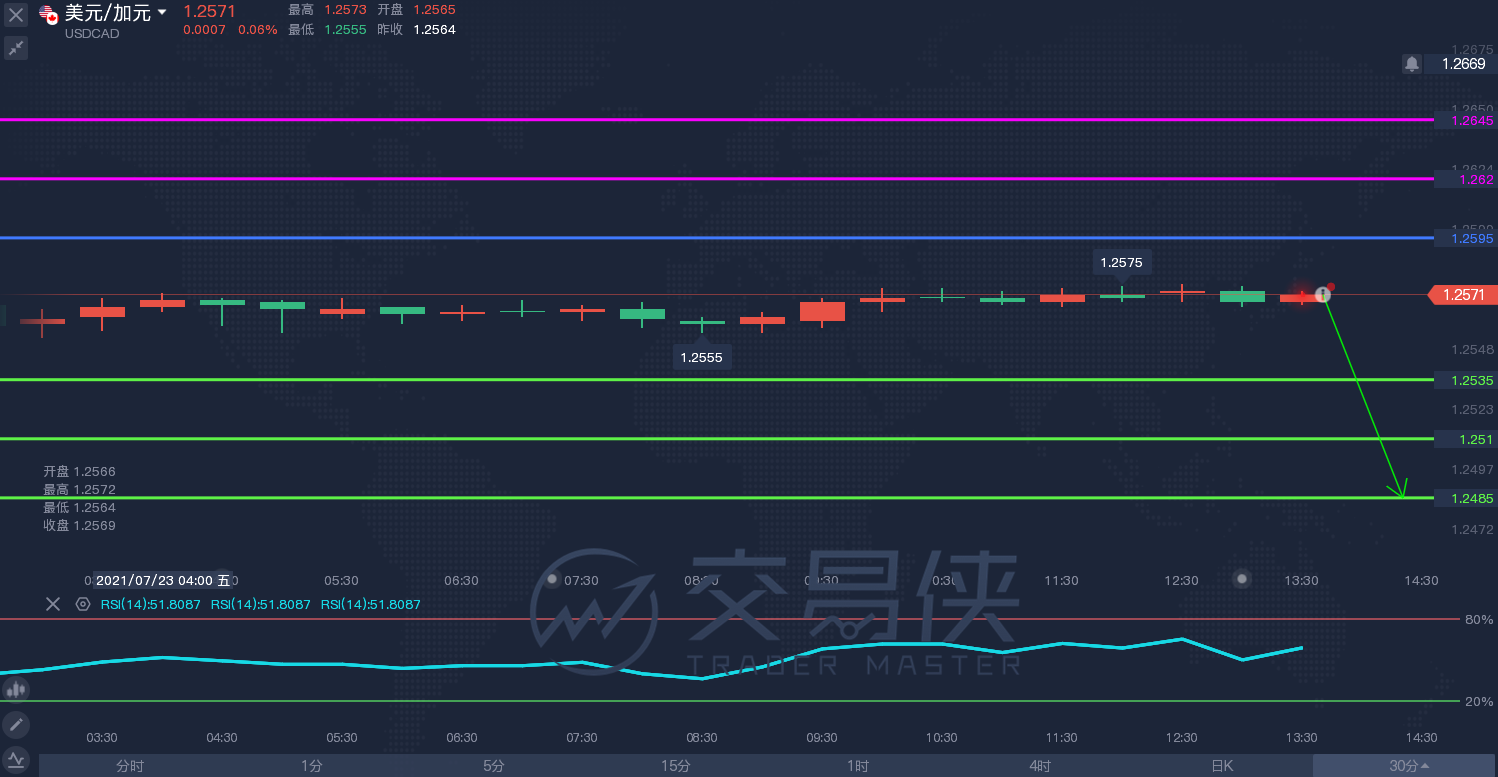Open the 美元/加元 currency pair dropdown
This screenshot has width=1498, height=777.
[162, 13]
